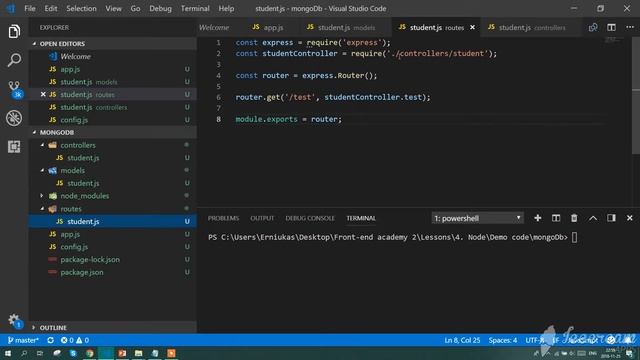Create a new terminal with plus icon
Image resolution: width=640 pixels, height=360 pixels.
coord(538,218)
